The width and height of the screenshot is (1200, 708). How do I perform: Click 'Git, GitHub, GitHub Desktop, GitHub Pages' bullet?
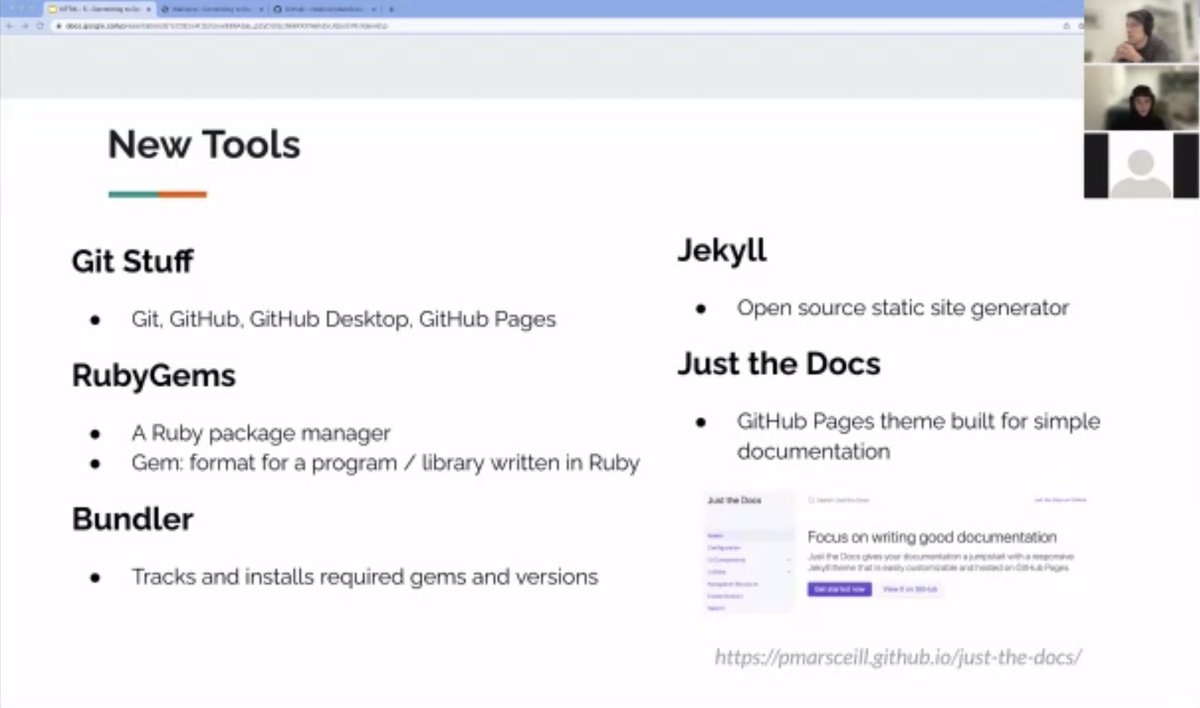click(x=343, y=320)
